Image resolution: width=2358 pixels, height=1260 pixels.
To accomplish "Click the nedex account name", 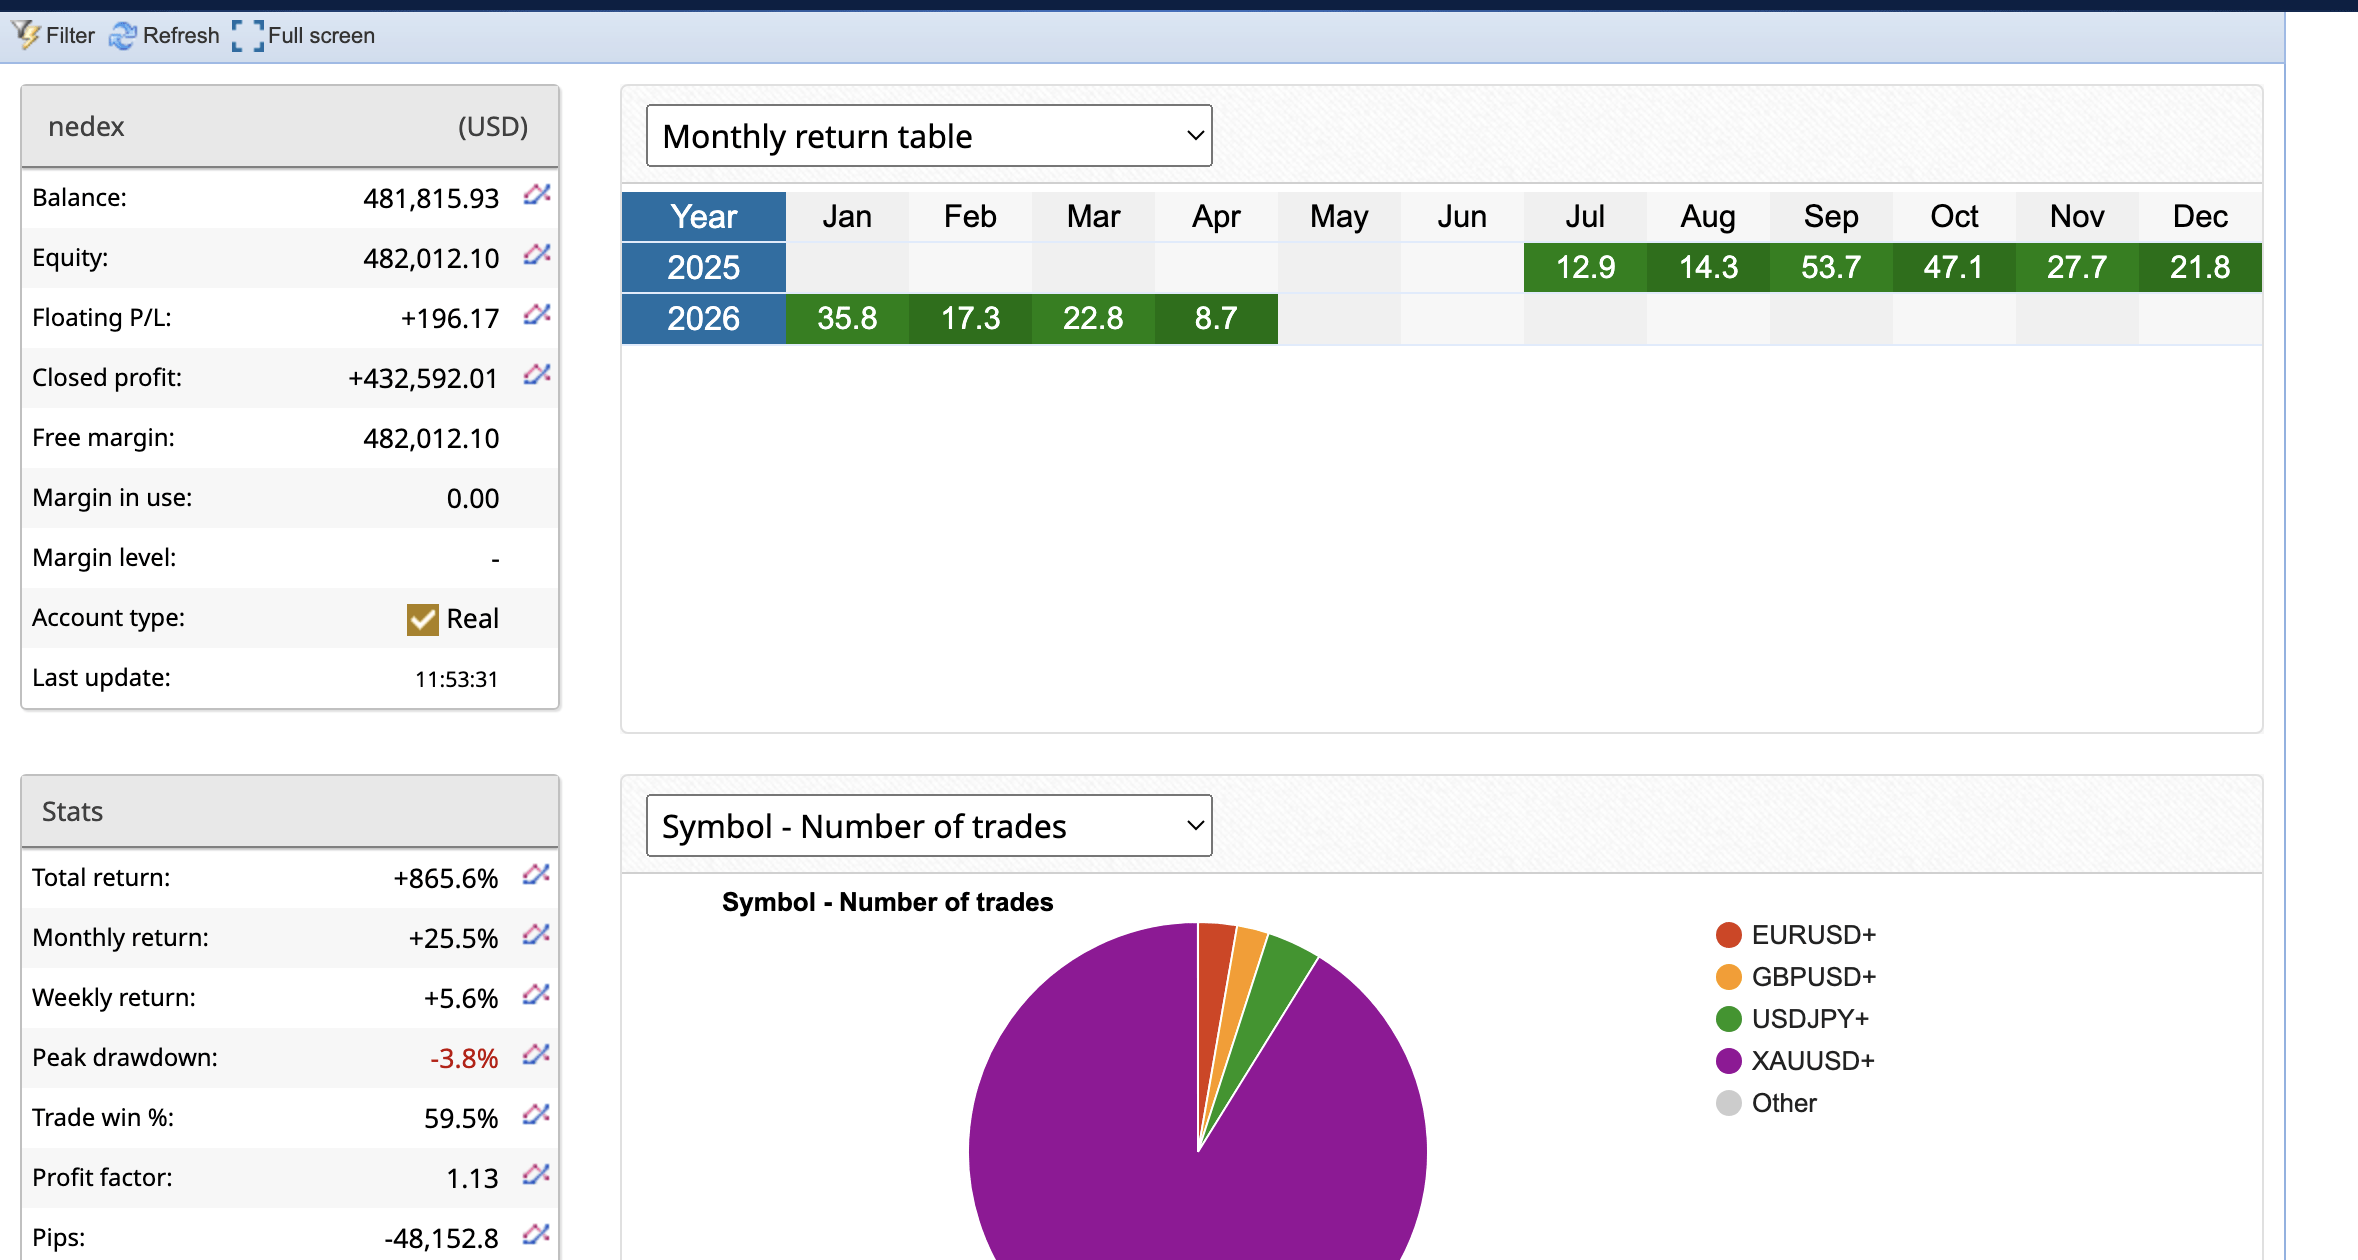I will (x=86, y=127).
